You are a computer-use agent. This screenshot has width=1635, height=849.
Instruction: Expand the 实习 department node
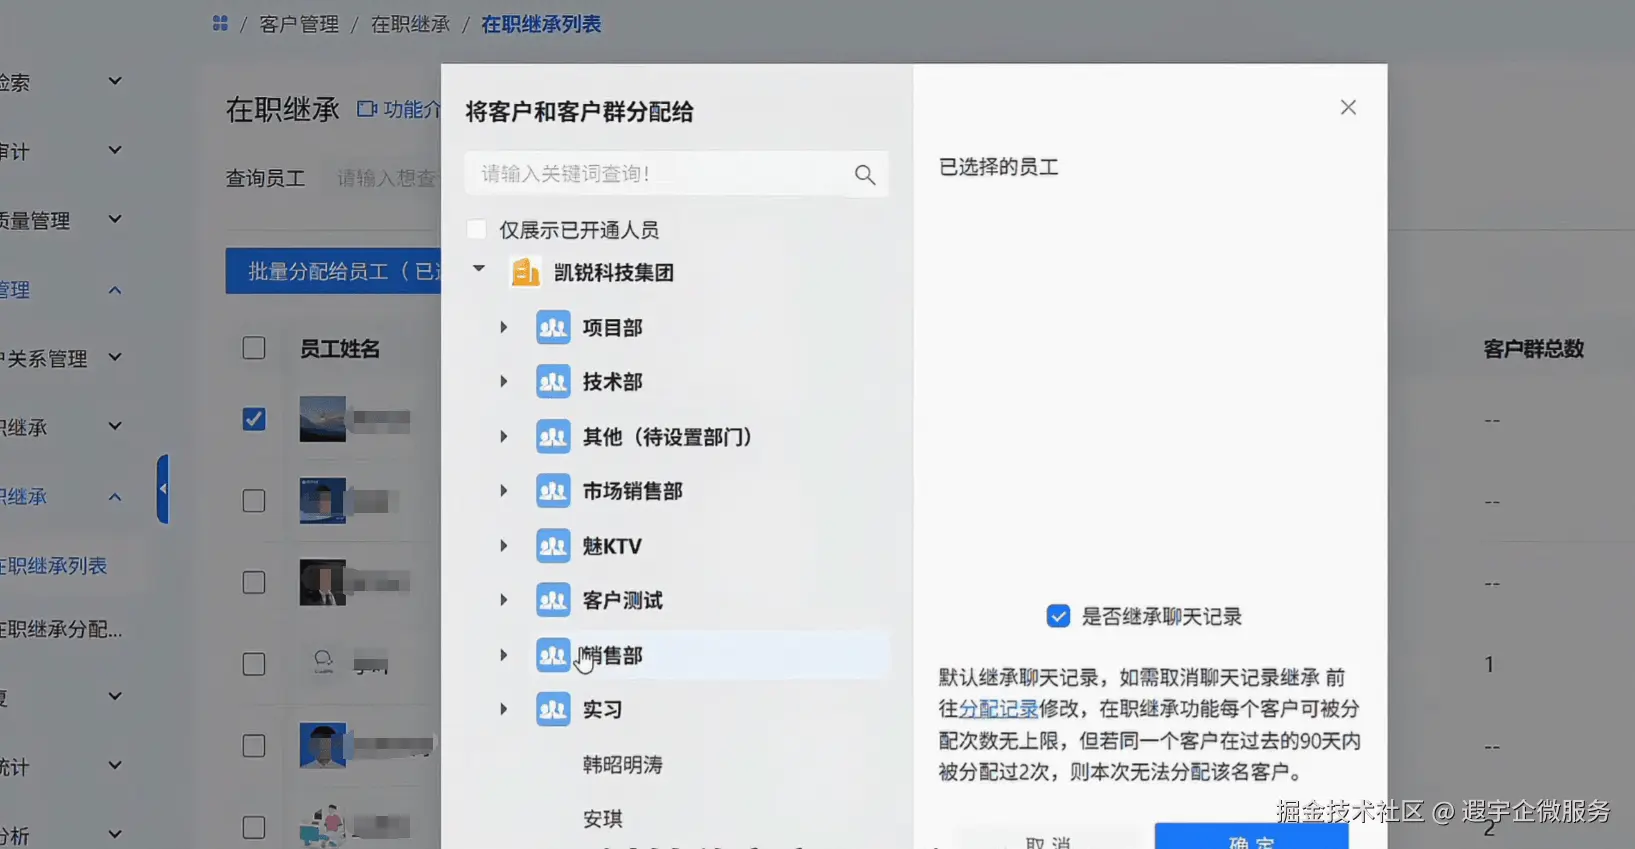[504, 709]
